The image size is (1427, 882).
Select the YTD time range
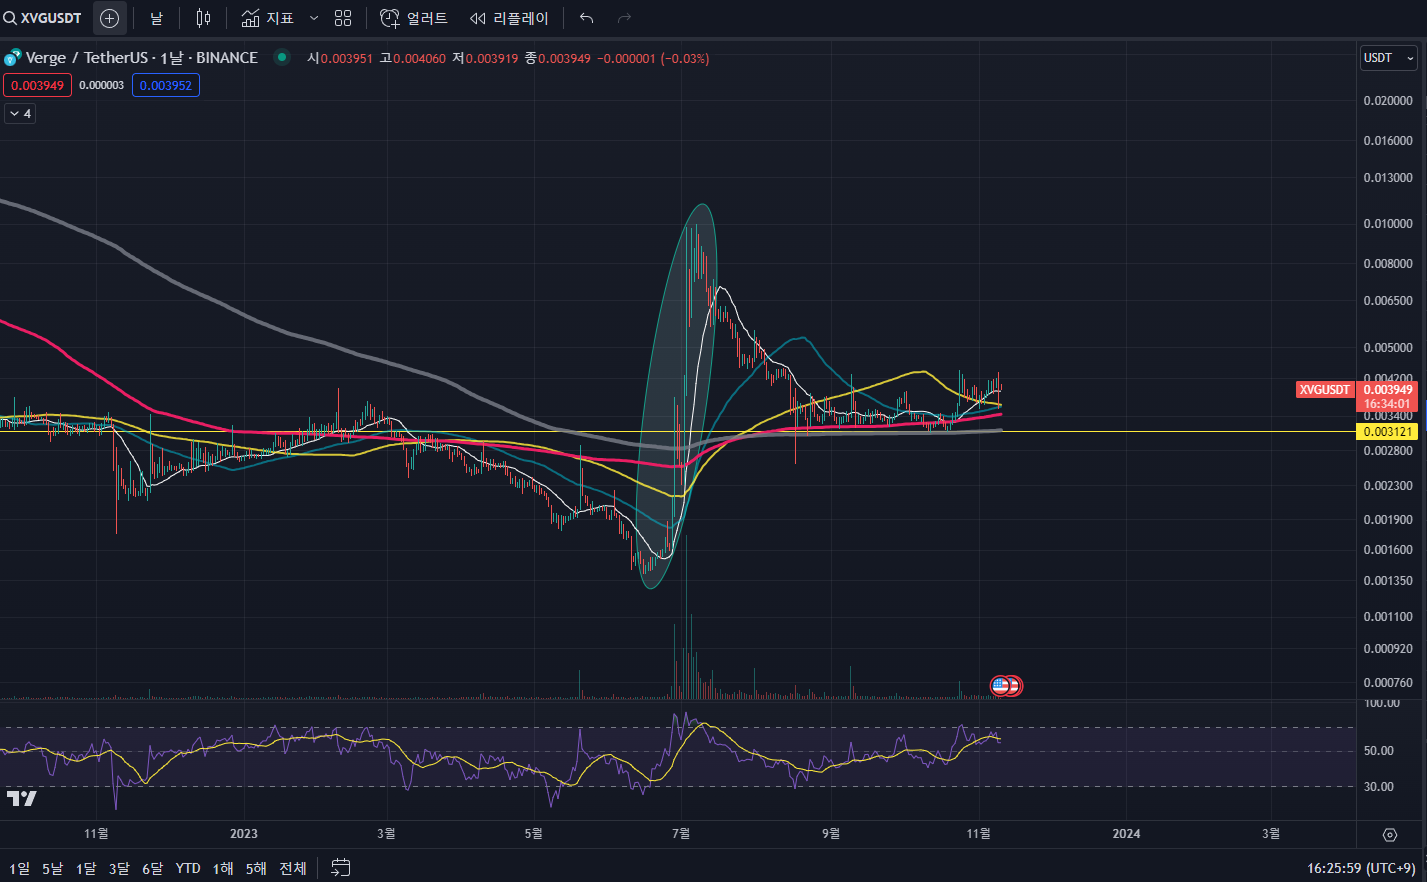coord(188,868)
